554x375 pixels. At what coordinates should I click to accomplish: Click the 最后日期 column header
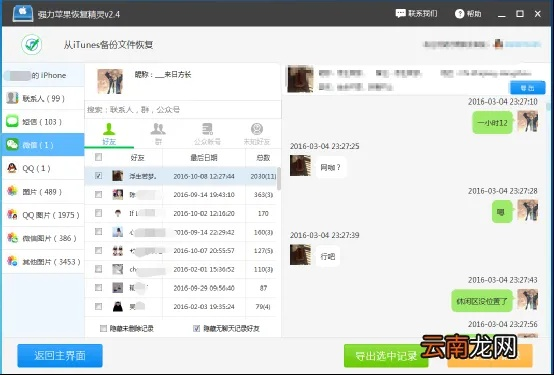204,158
